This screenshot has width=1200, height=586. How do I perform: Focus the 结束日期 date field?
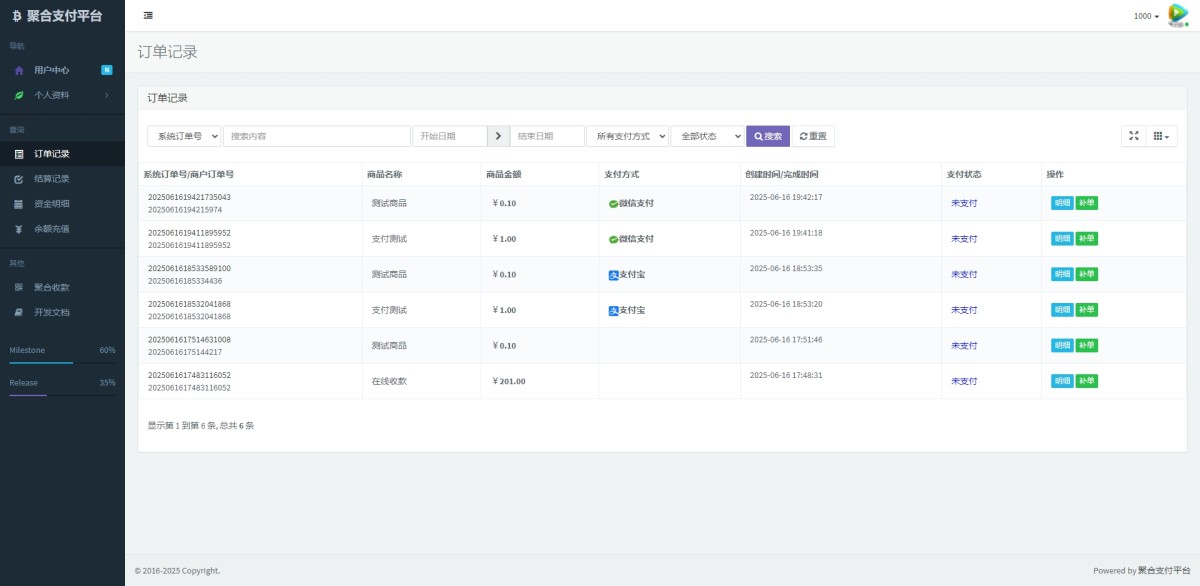(547, 136)
